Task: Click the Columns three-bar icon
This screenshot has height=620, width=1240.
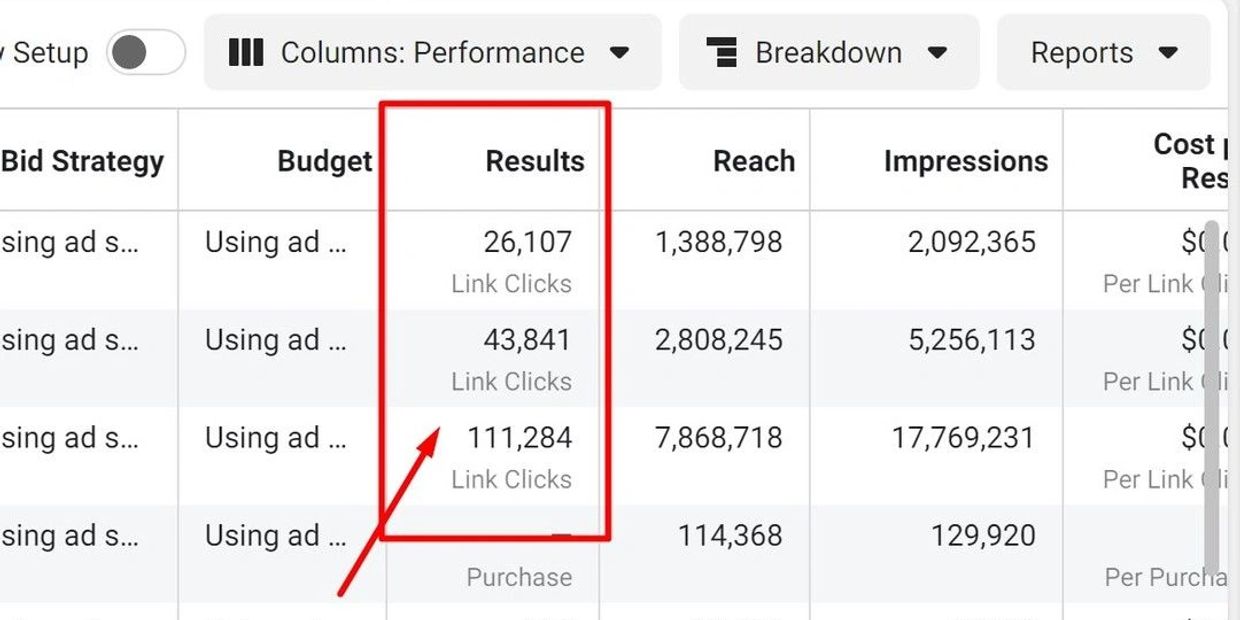Action: pos(246,52)
